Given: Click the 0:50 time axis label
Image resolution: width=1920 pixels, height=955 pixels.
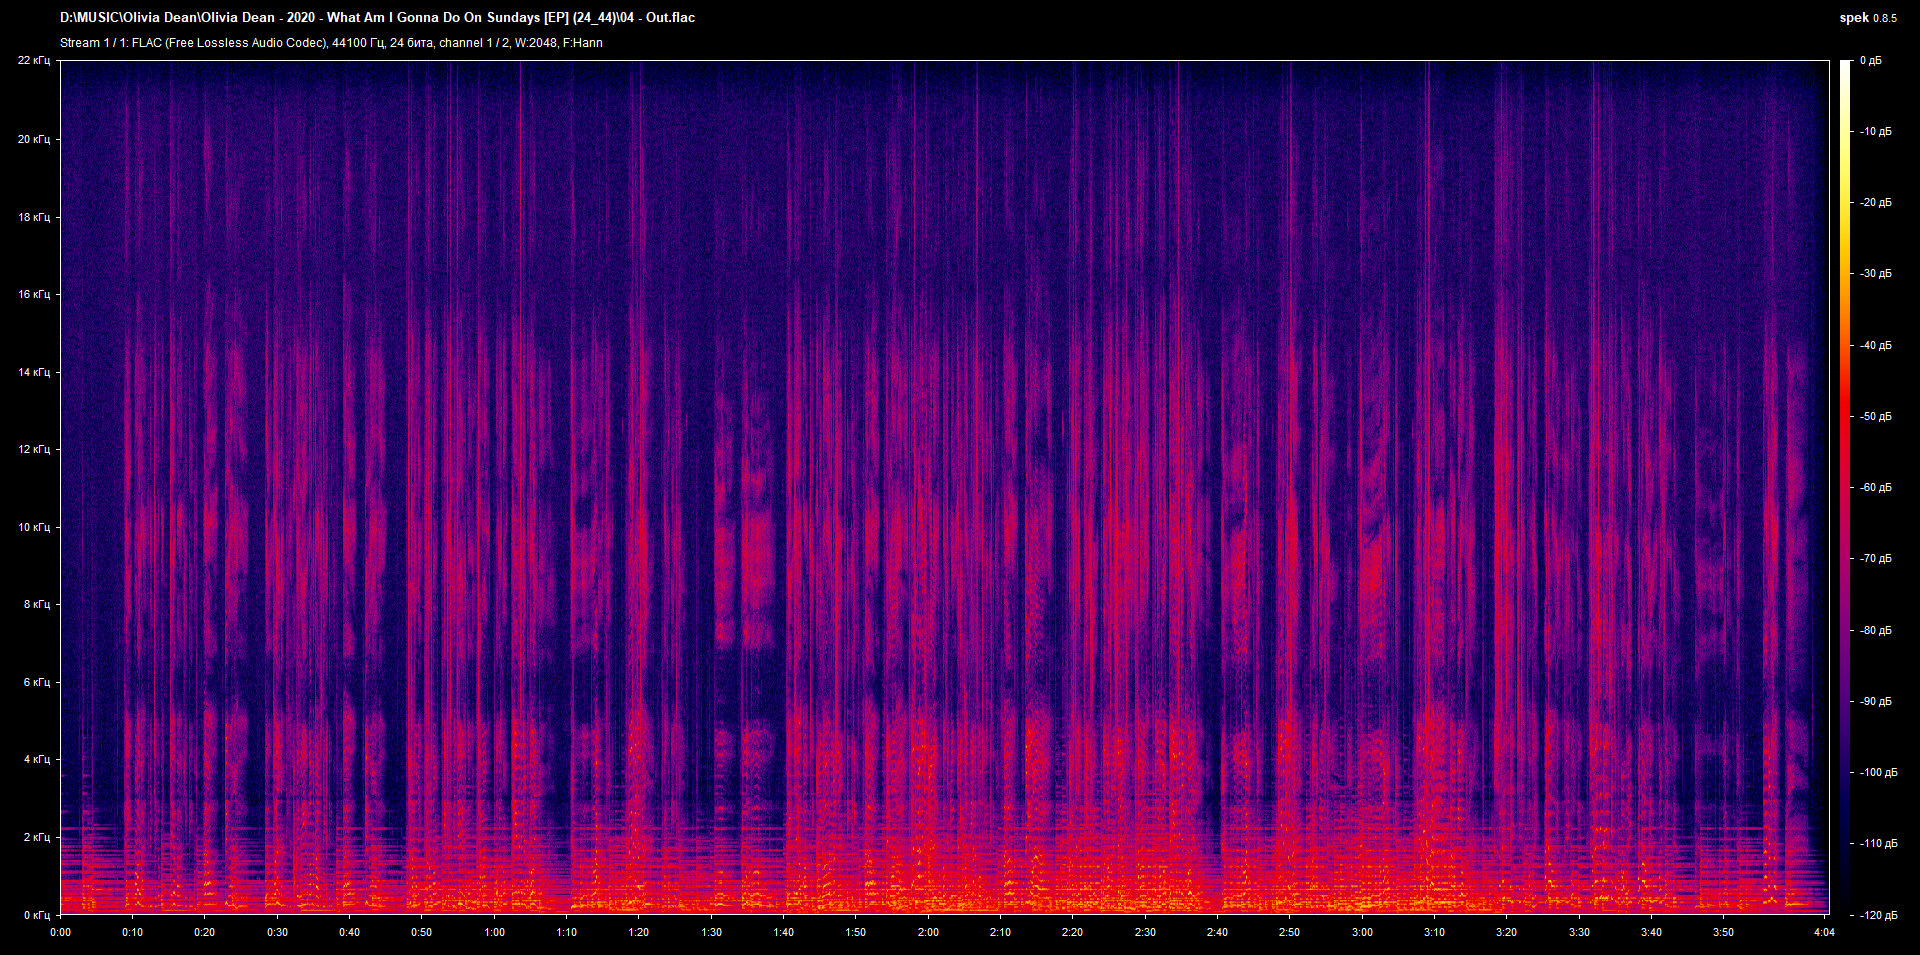Looking at the screenshot, I should (x=421, y=932).
